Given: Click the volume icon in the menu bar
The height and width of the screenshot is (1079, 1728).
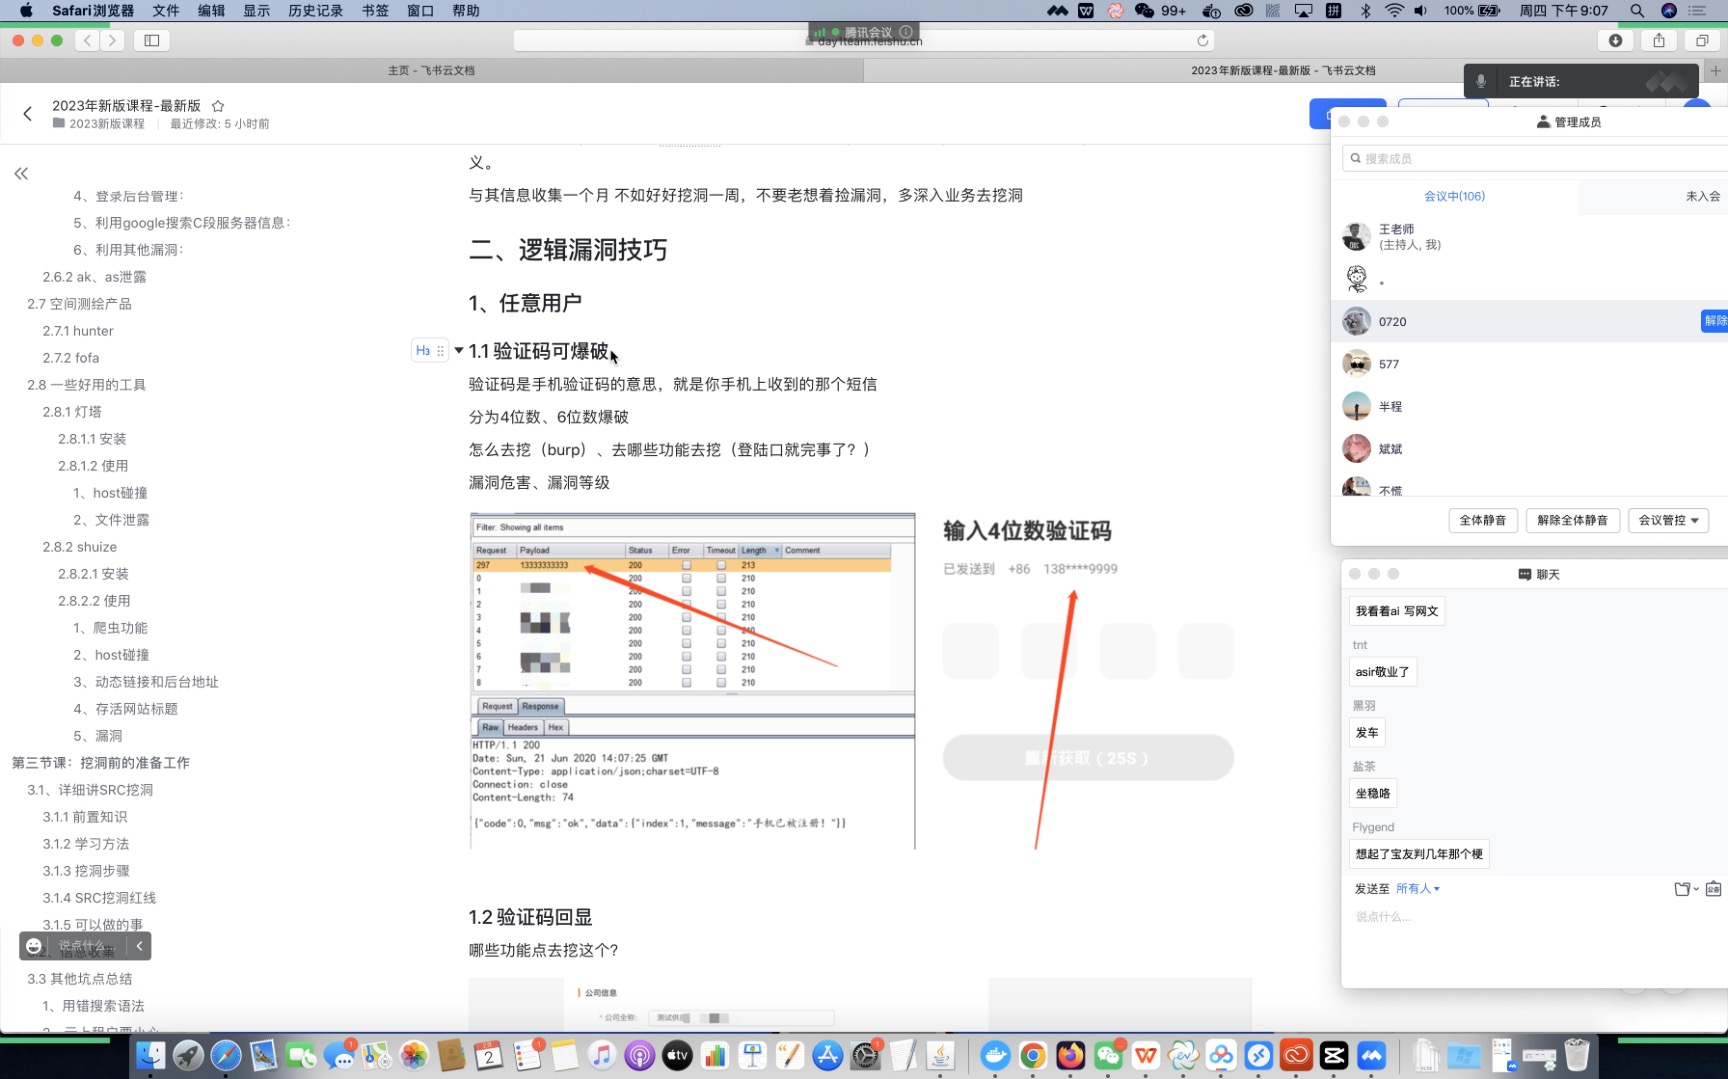Looking at the screenshot, I should (1420, 10).
